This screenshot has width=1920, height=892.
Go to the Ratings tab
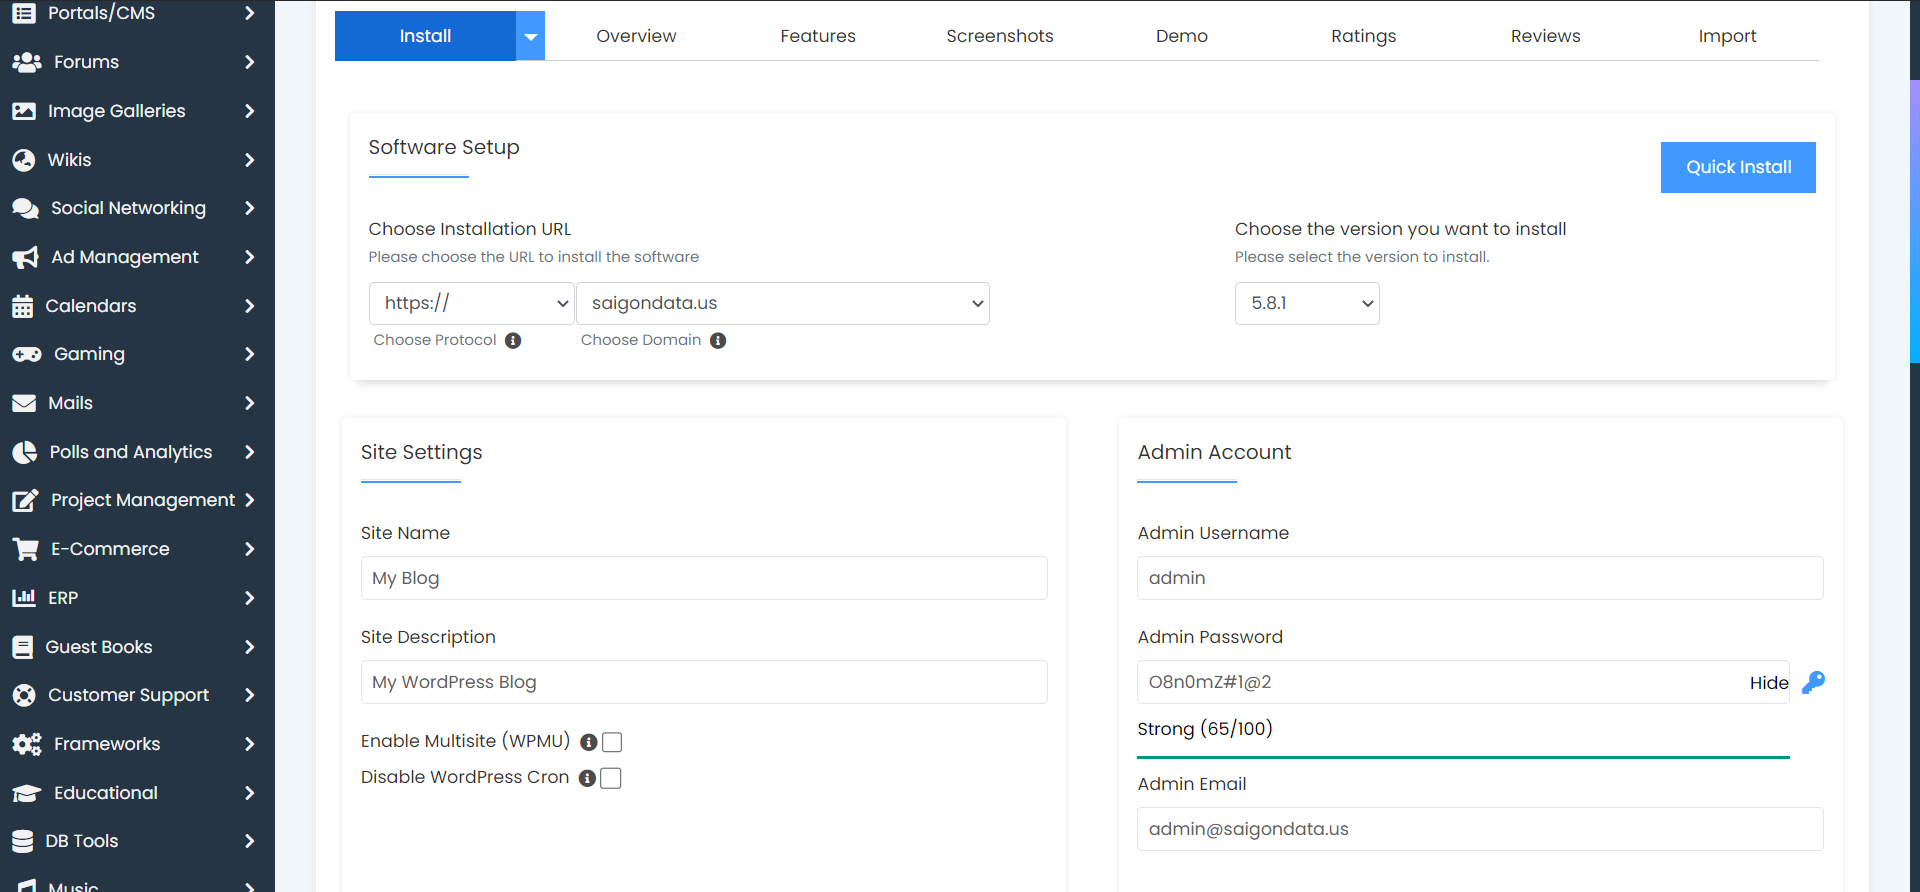pos(1364,36)
